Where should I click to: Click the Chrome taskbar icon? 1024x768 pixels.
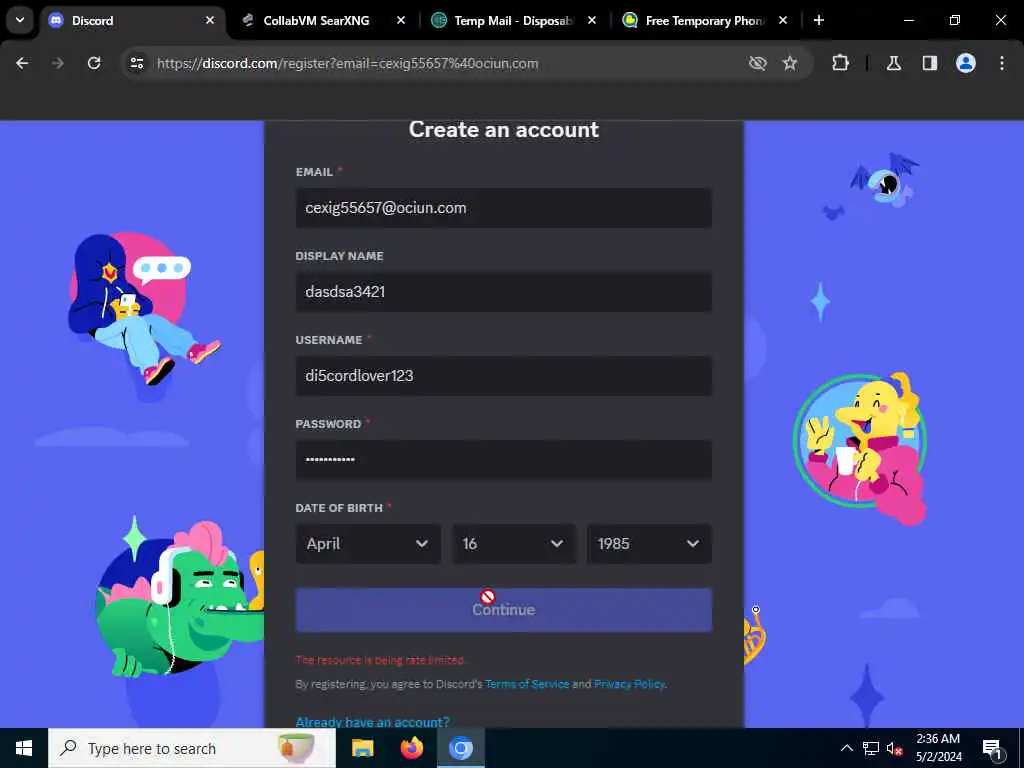[x=460, y=748]
